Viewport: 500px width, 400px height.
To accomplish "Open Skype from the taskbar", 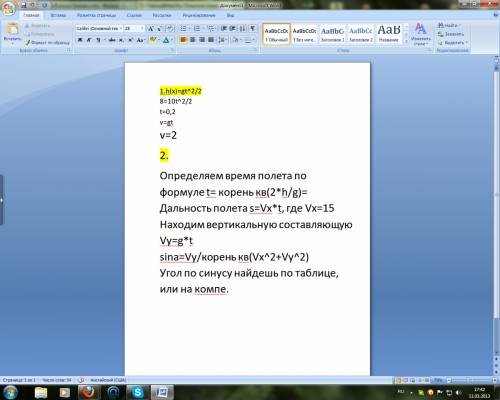I will point(137,392).
